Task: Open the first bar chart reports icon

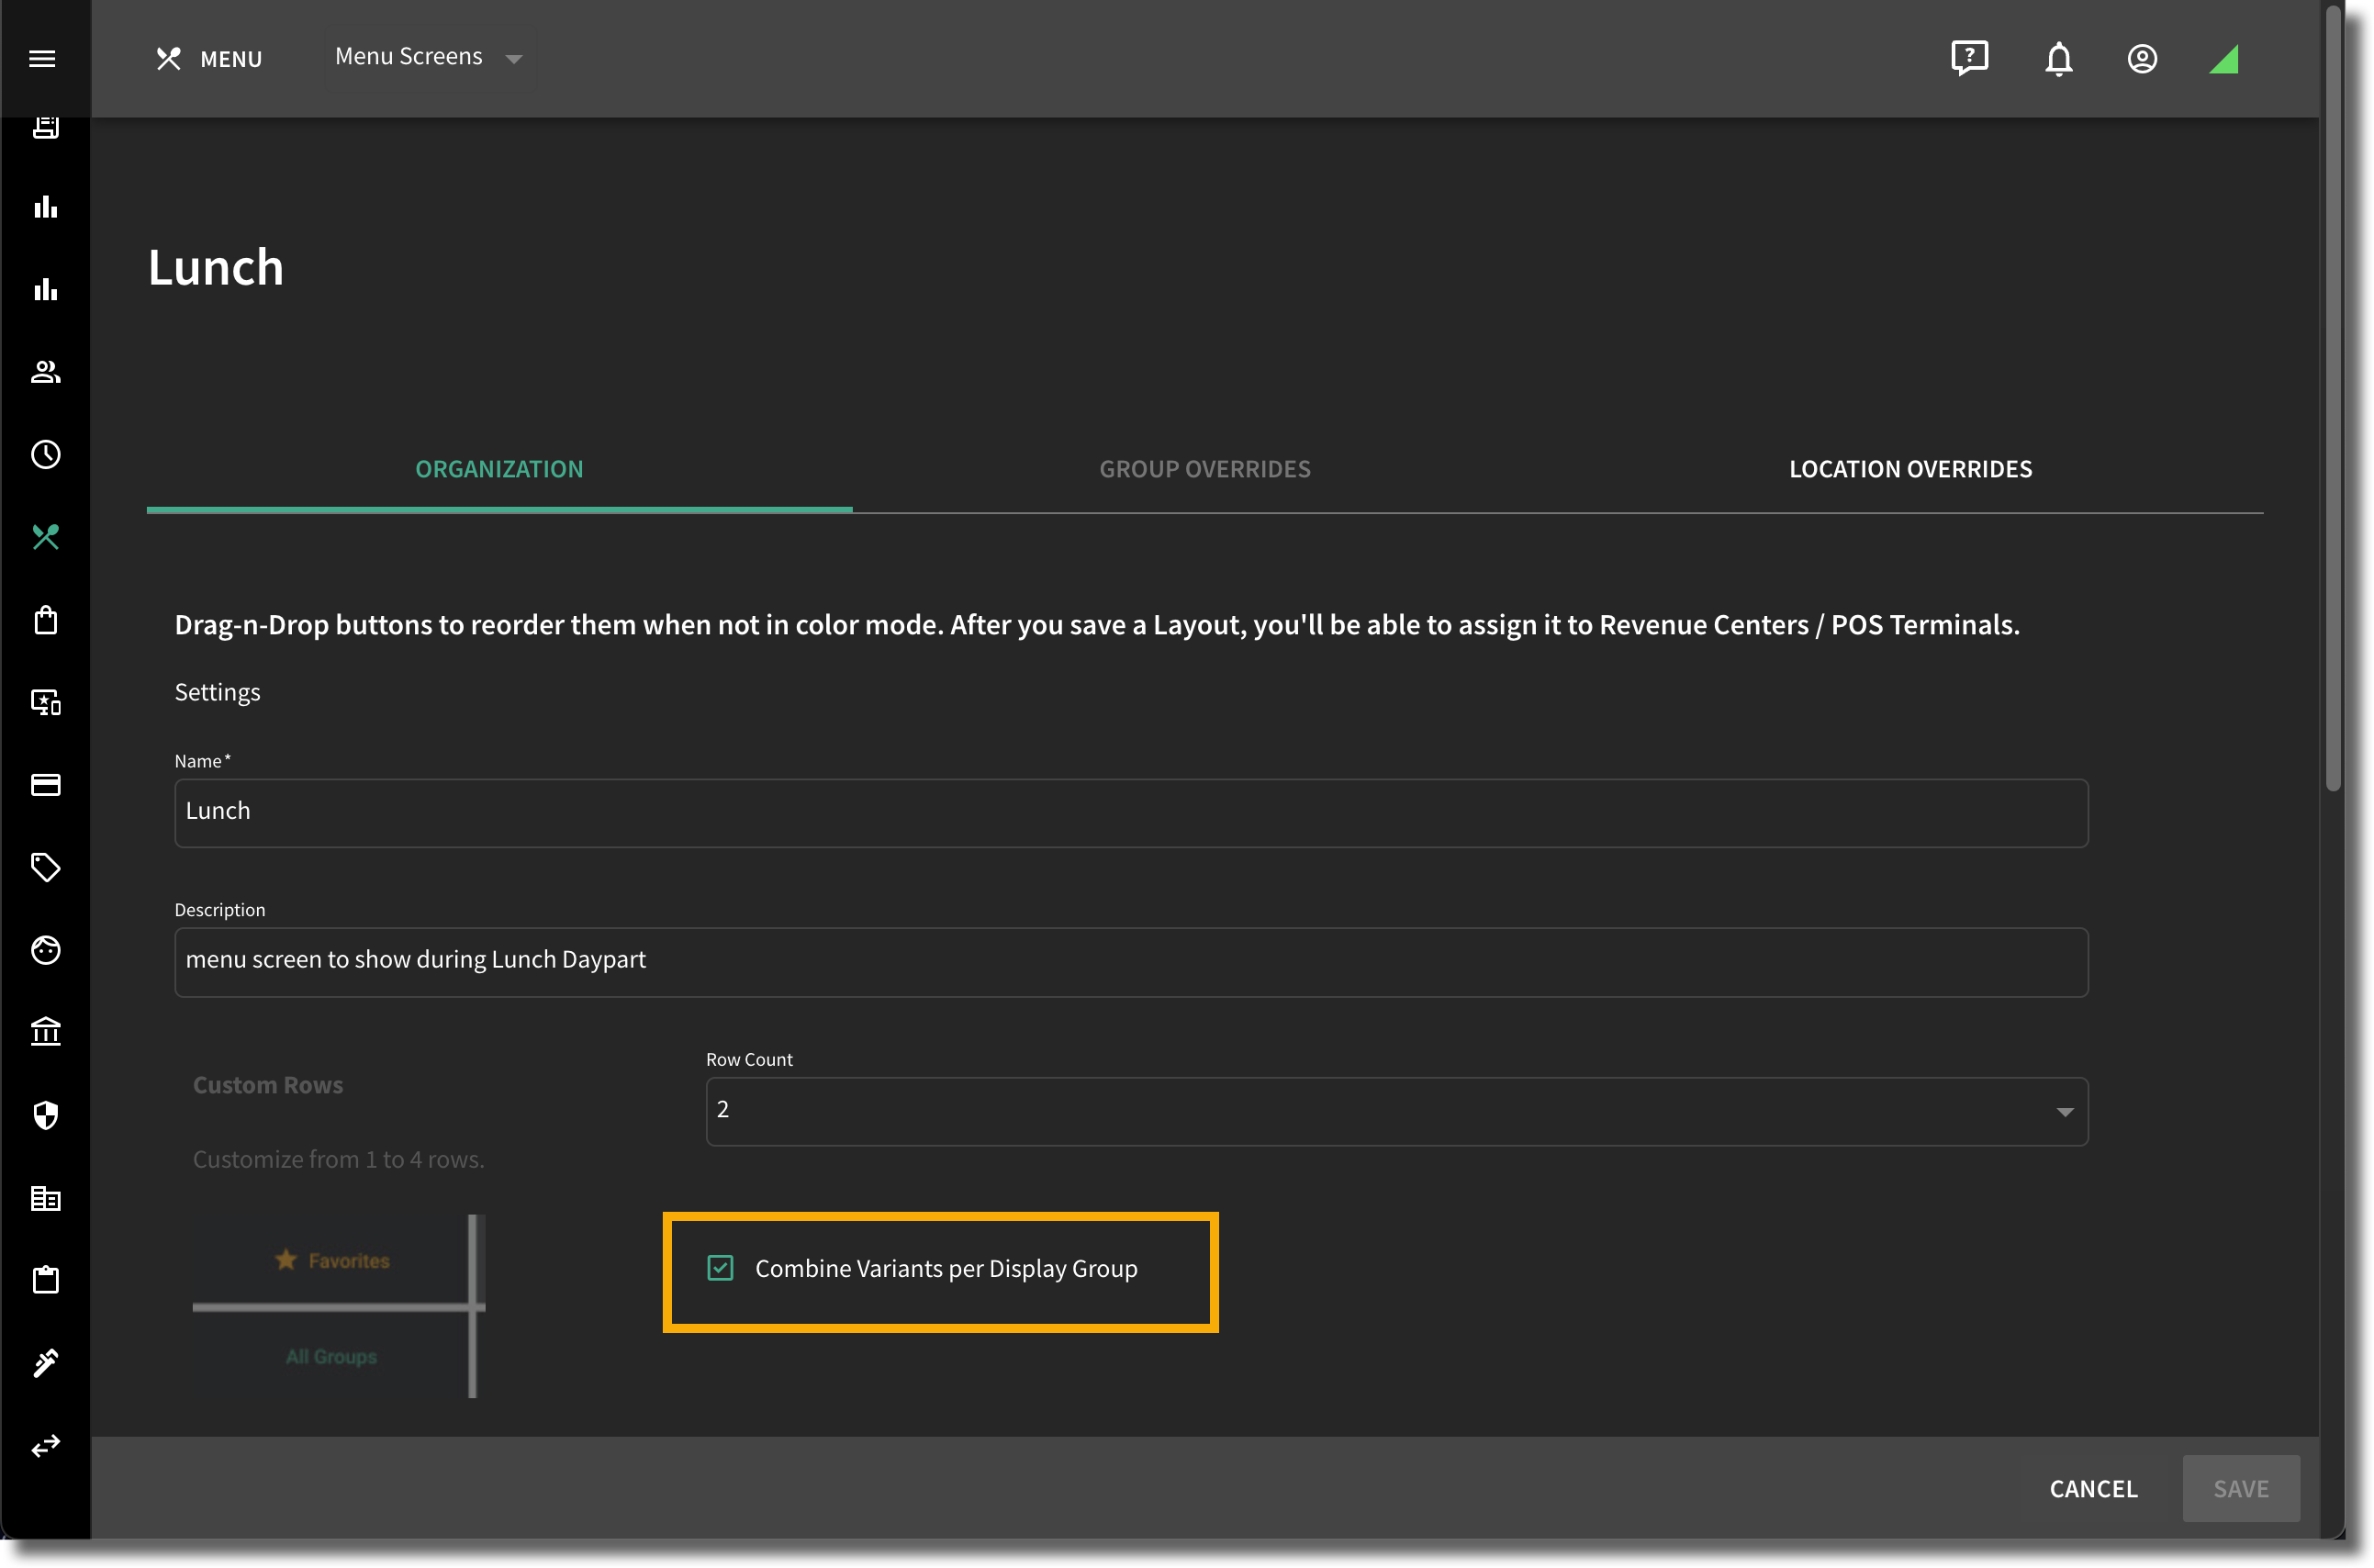Action: [x=46, y=207]
